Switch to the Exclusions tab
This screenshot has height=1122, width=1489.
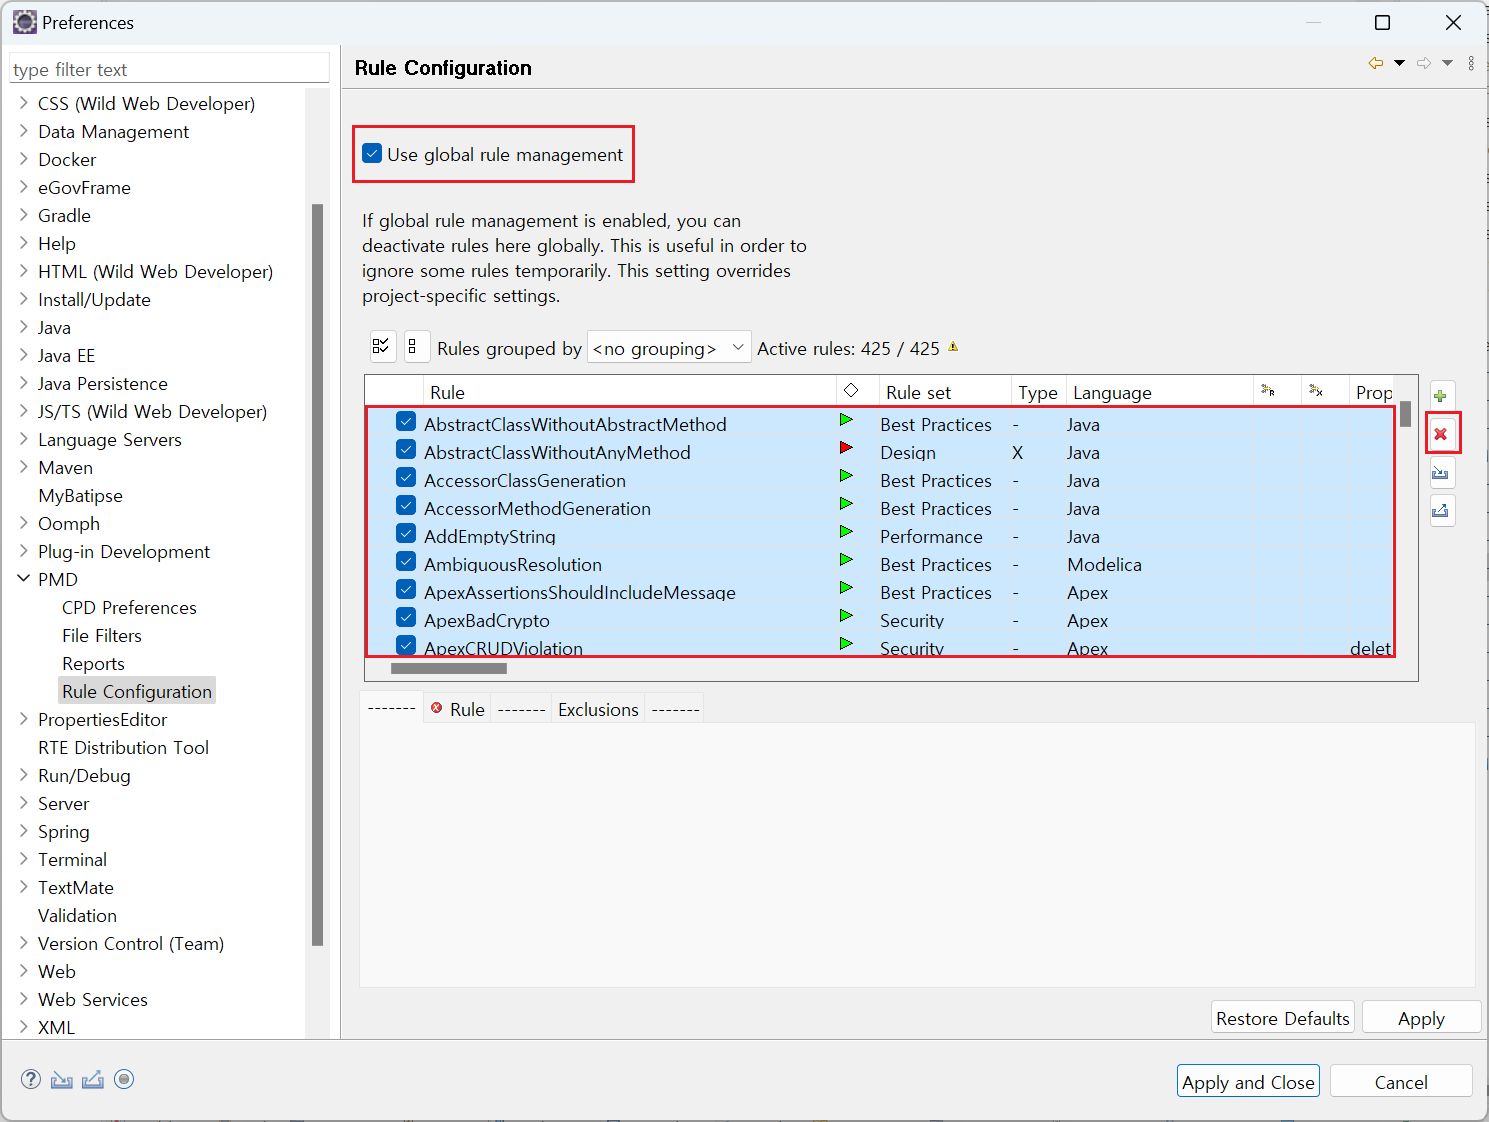pos(597,709)
